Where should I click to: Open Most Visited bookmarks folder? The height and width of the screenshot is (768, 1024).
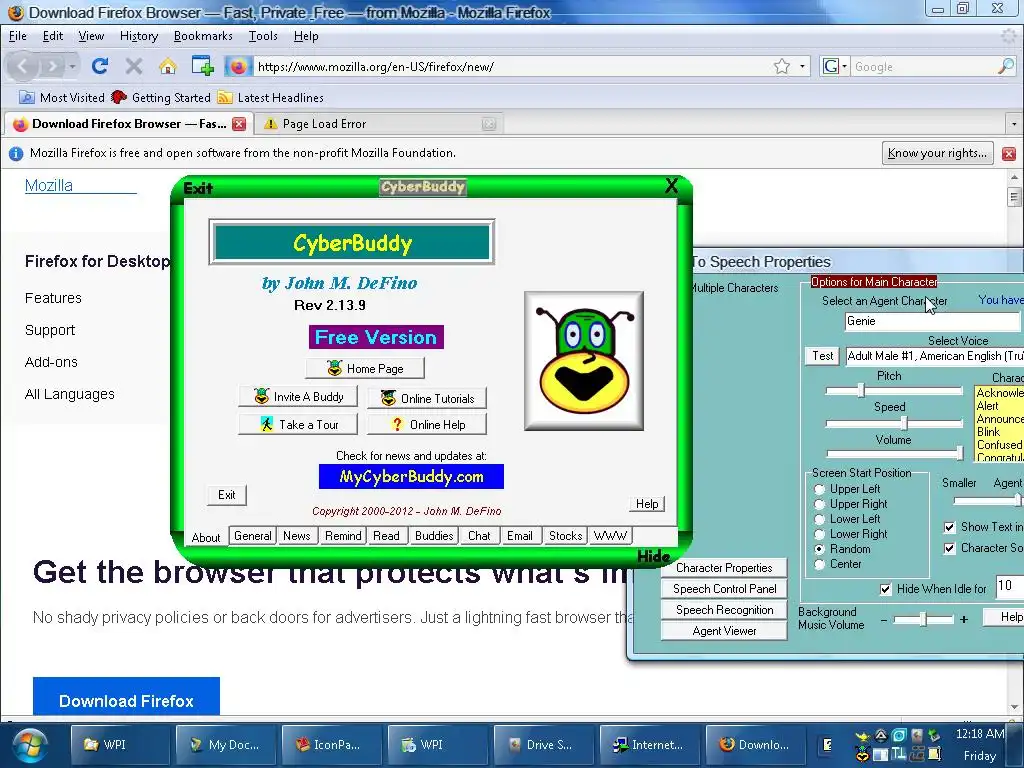tap(61, 97)
